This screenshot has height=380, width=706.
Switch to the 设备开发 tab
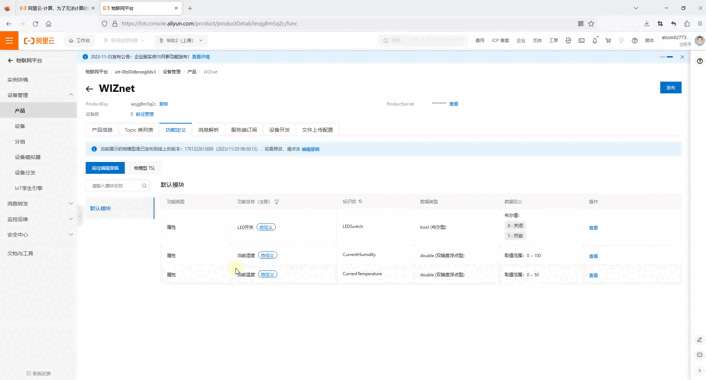tap(279, 130)
